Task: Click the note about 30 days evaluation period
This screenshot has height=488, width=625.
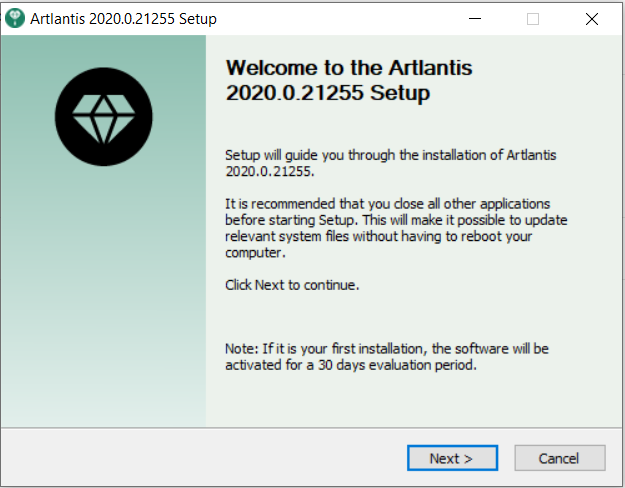Action: (x=387, y=357)
